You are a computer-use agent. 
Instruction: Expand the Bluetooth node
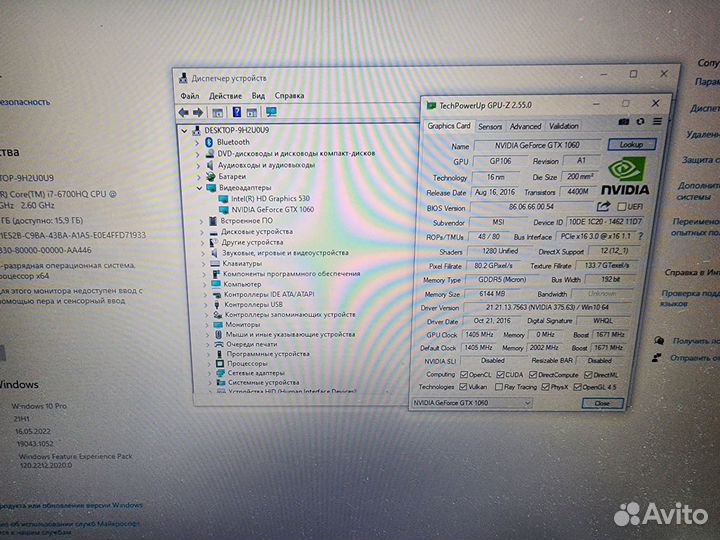(x=197, y=142)
